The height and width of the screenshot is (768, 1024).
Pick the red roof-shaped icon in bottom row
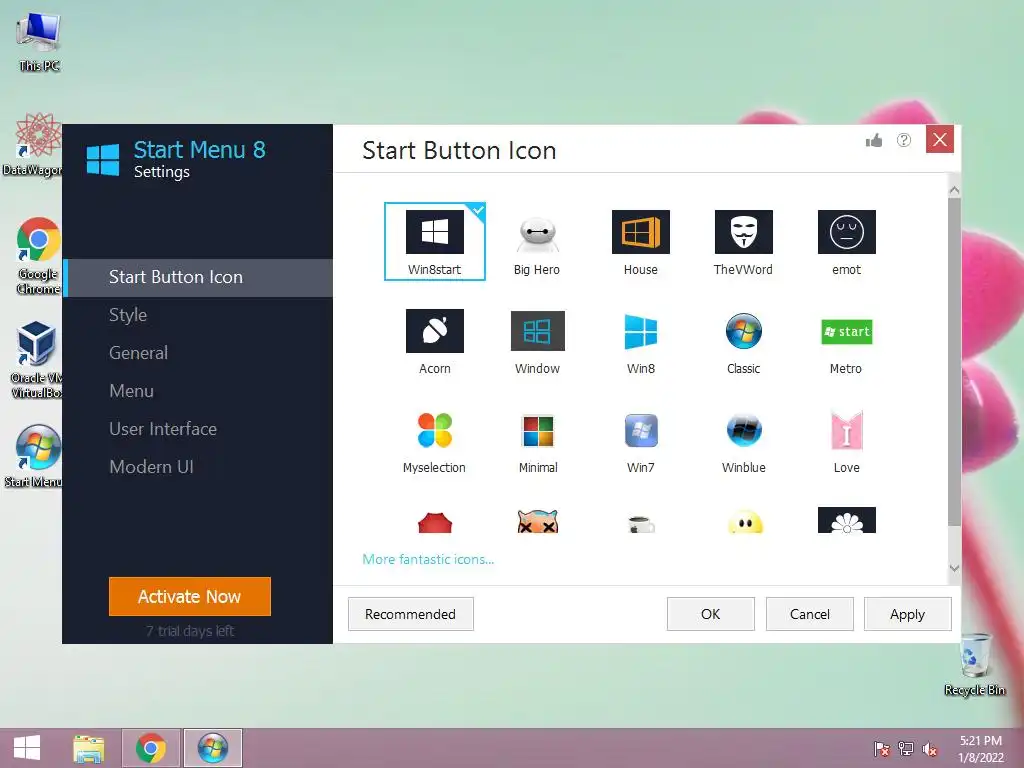(434, 523)
